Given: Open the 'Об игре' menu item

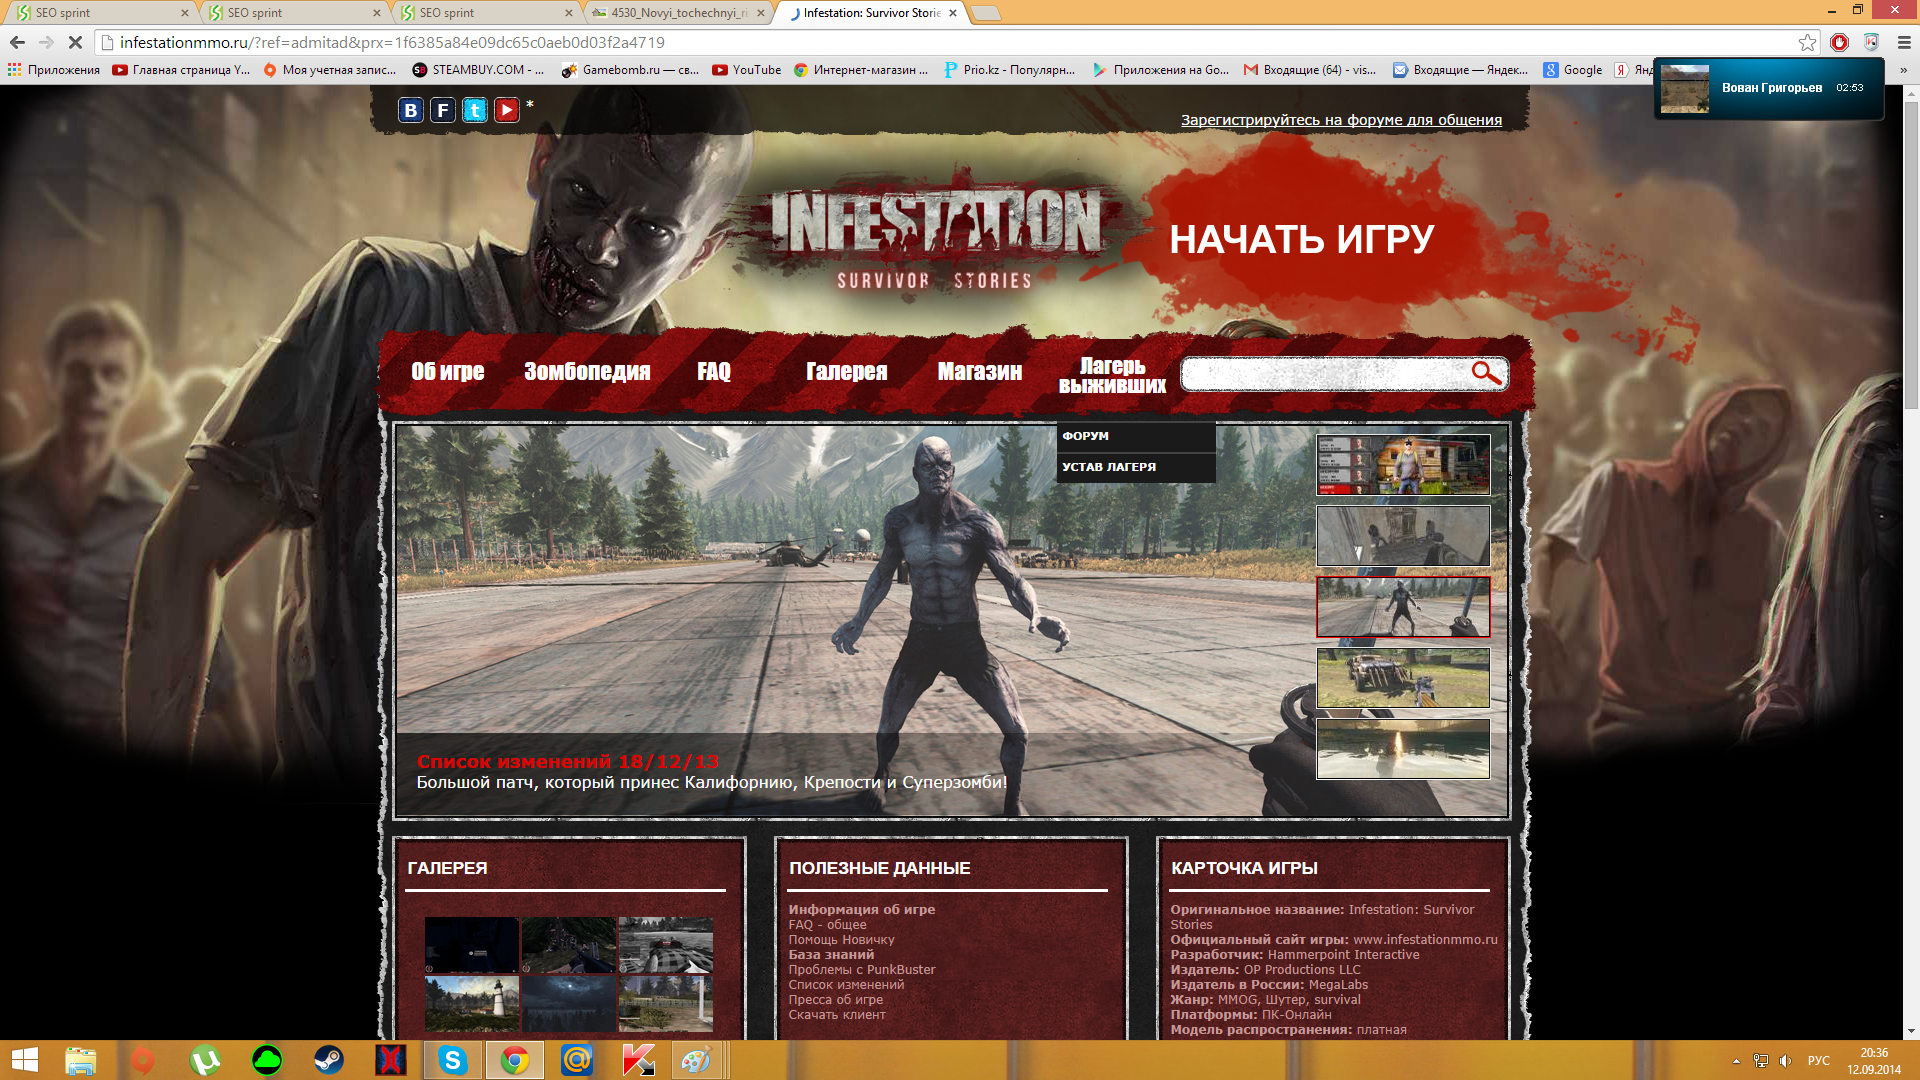Looking at the screenshot, I should click(x=448, y=371).
